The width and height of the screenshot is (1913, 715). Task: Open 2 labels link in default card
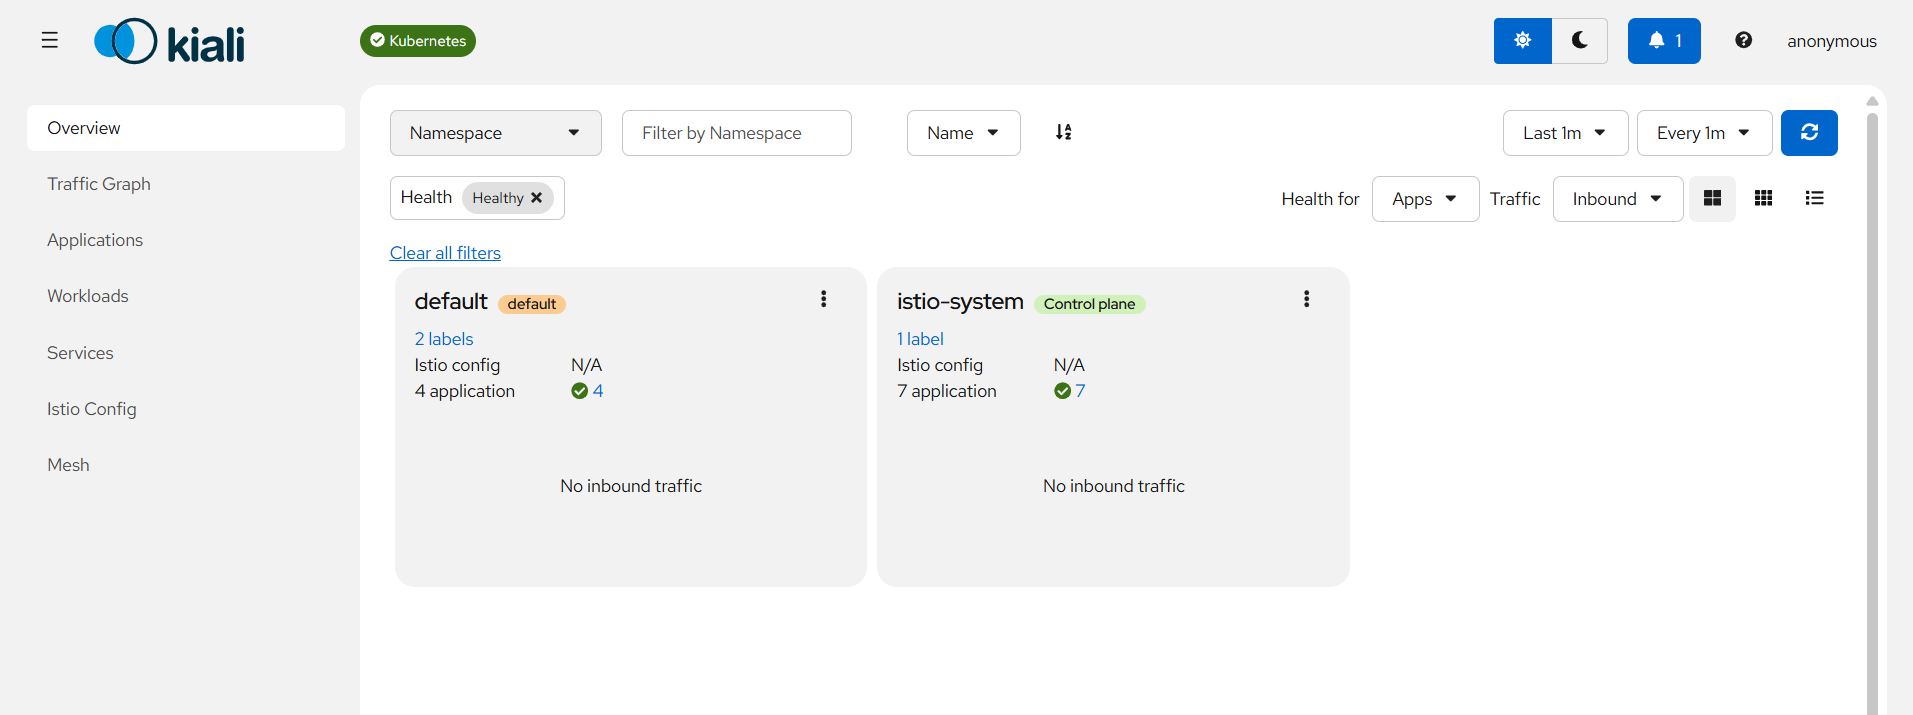444,339
